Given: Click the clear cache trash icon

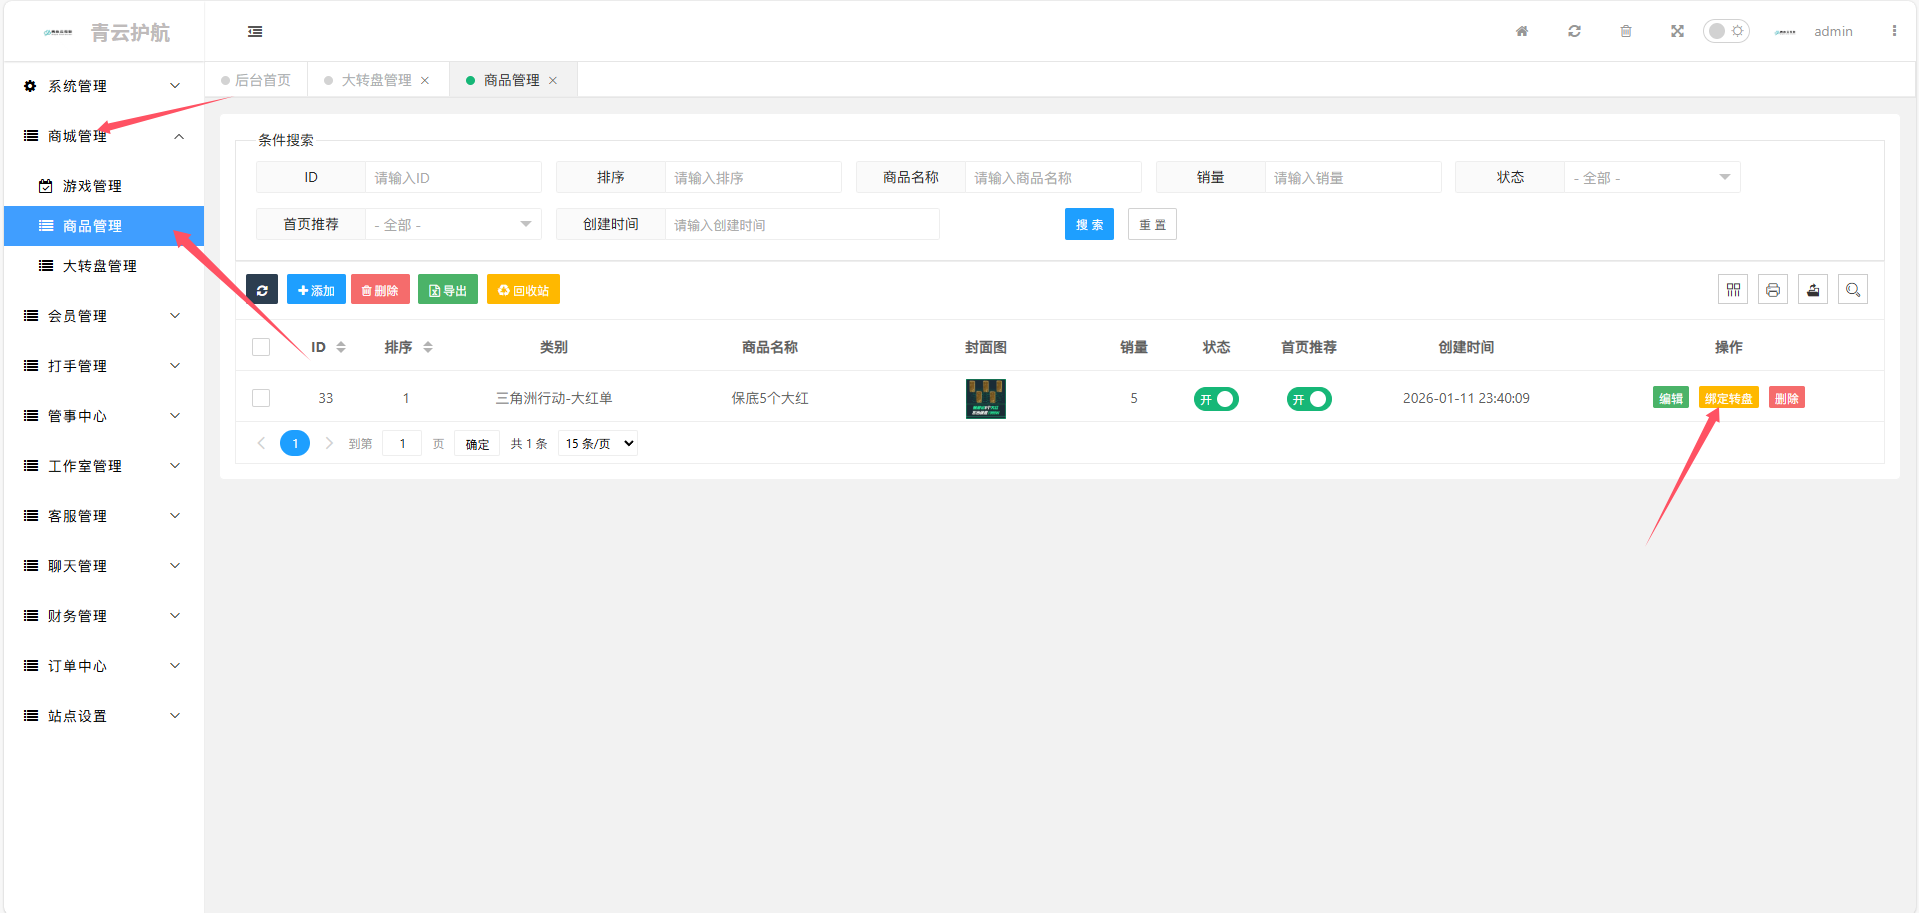Looking at the screenshot, I should 1626,31.
